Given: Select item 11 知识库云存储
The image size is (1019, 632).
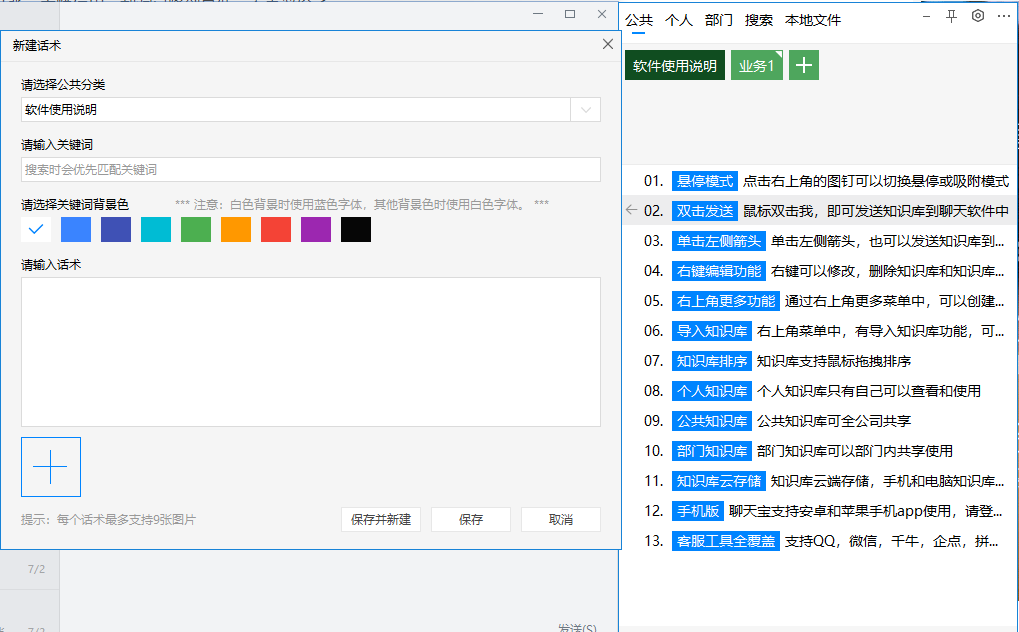Looking at the screenshot, I should pyautogui.click(x=819, y=481).
